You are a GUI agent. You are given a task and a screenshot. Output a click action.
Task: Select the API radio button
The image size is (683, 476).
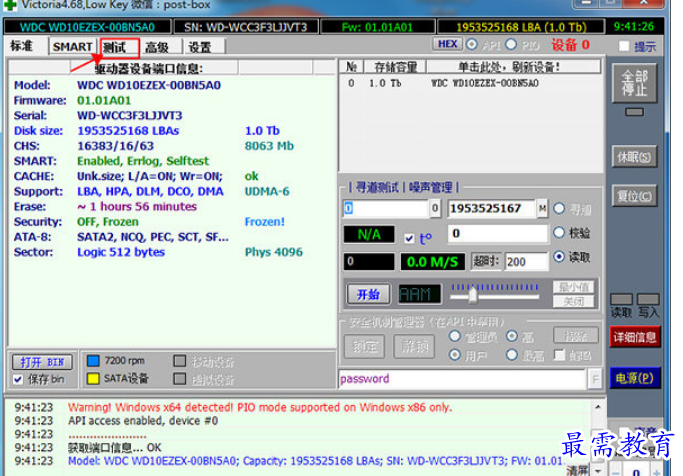click(472, 44)
